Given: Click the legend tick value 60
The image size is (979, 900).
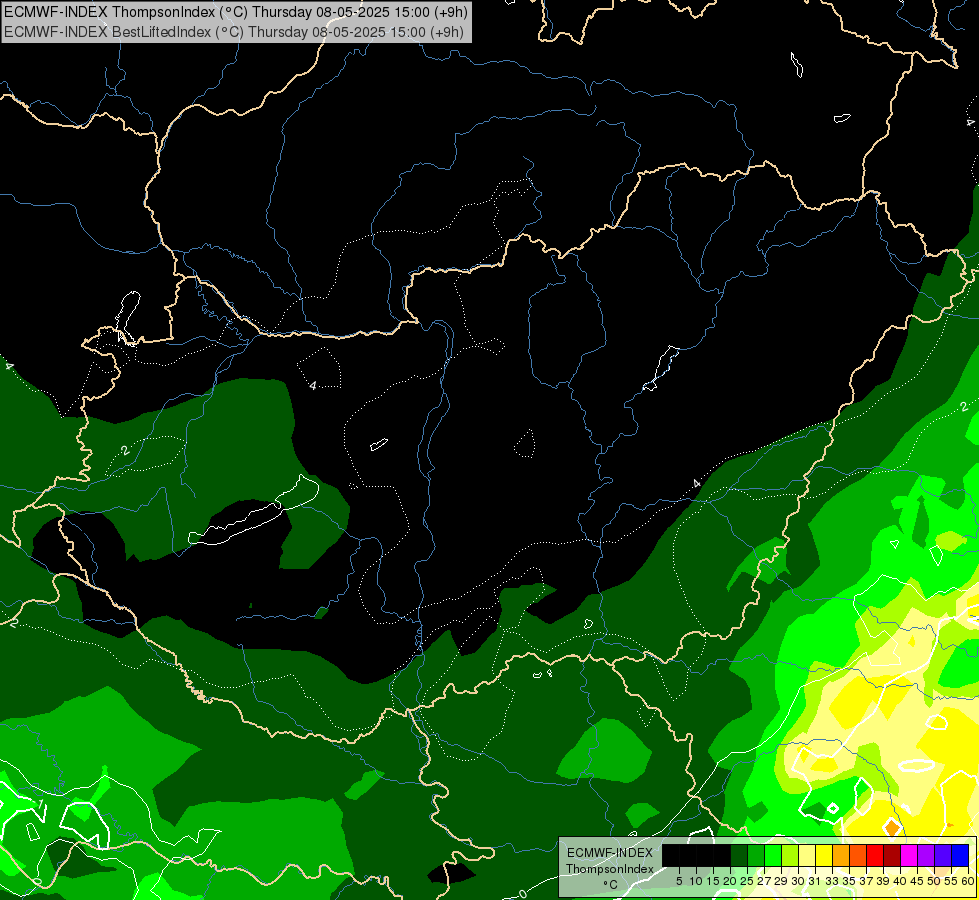Looking at the screenshot, I should [968, 881].
